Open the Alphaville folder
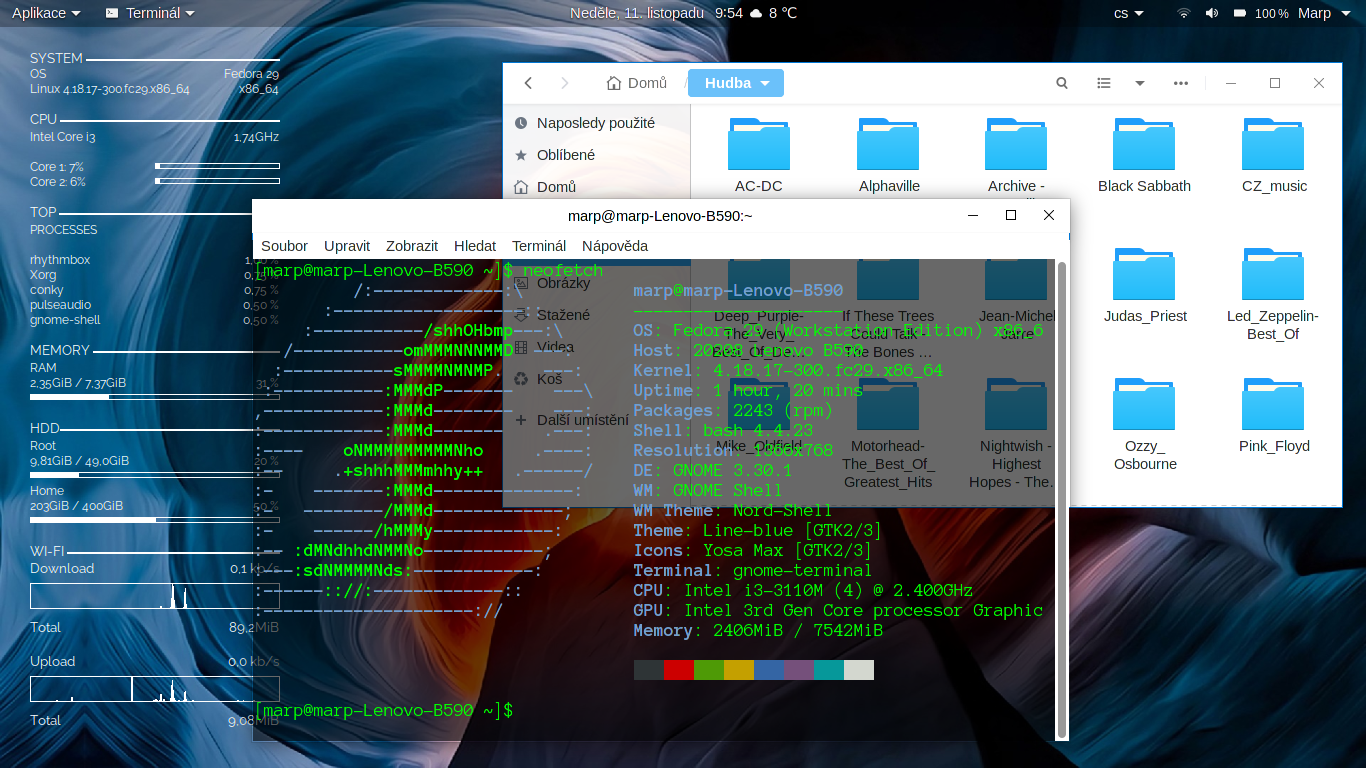1366x768 pixels. 888,155
